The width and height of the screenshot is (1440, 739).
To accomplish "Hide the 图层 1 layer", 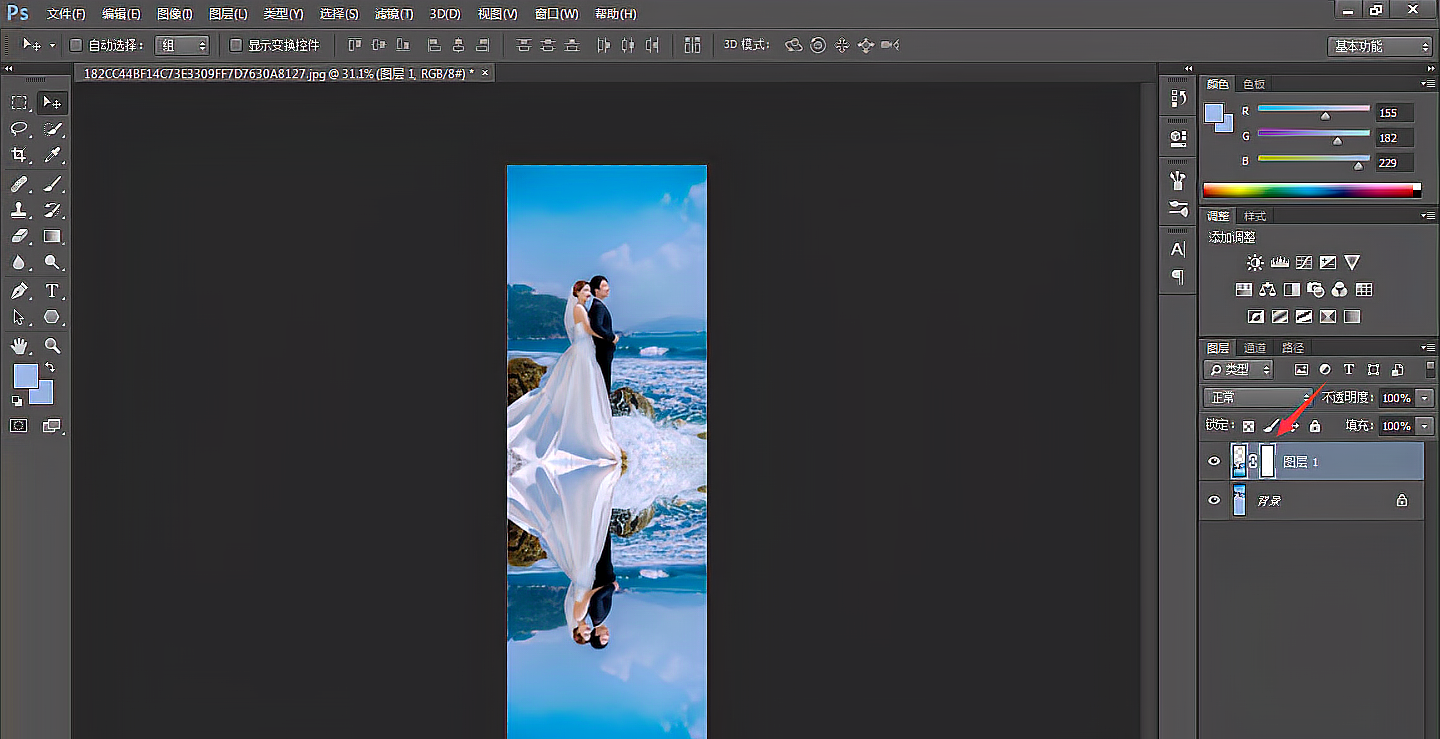I will [x=1214, y=462].
